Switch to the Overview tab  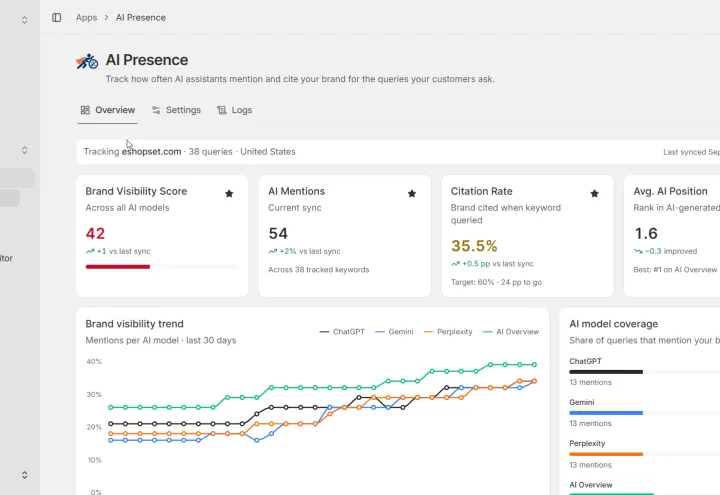[x=108, y=110]
